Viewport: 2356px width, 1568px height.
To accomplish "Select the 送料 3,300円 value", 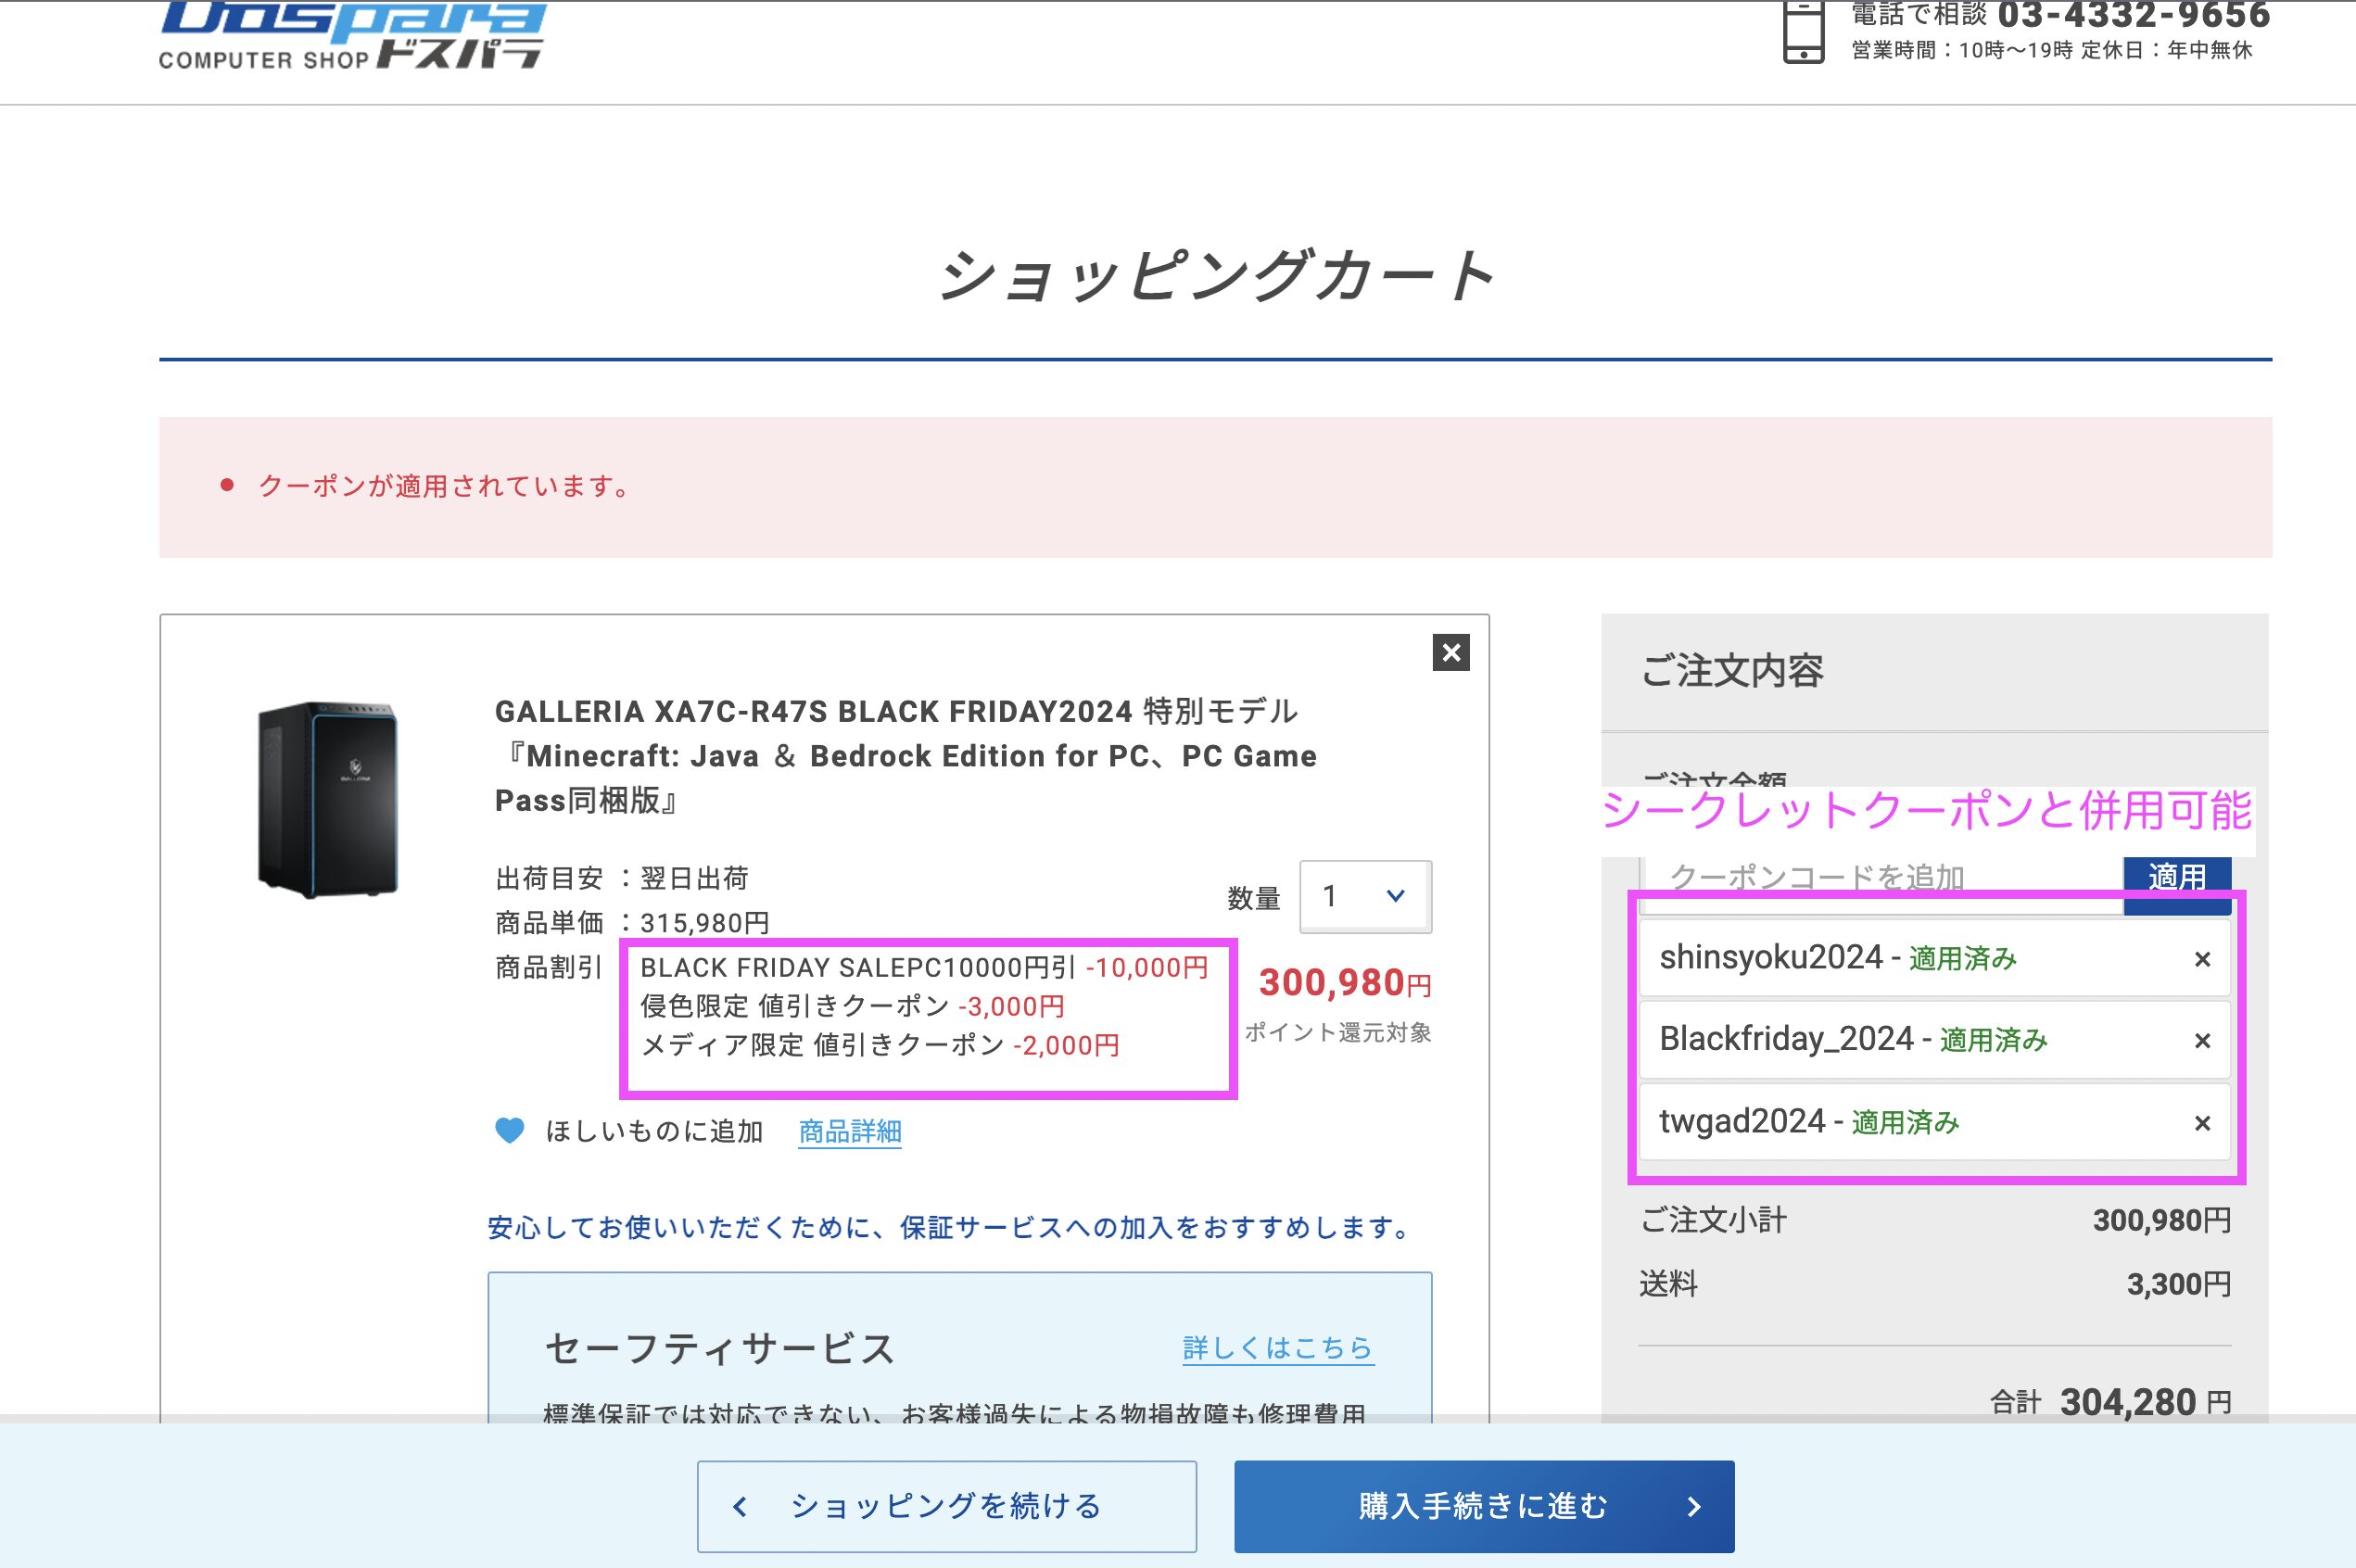I will click(2179, 1284).
